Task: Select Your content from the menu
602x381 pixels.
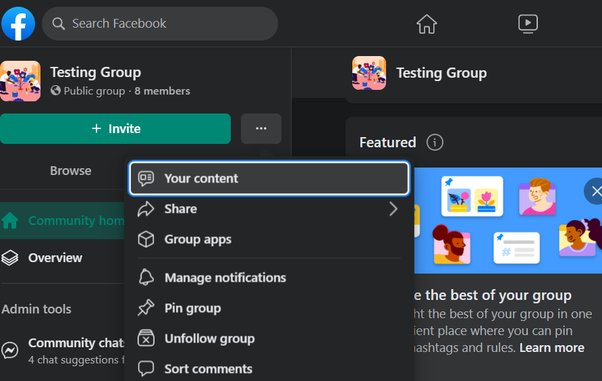Action: pyautogui.click(x=269, y=178)
